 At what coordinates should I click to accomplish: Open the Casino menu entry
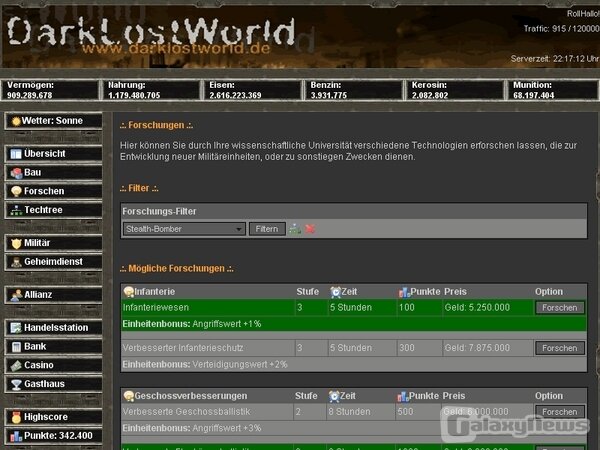(x=54, y=365)
